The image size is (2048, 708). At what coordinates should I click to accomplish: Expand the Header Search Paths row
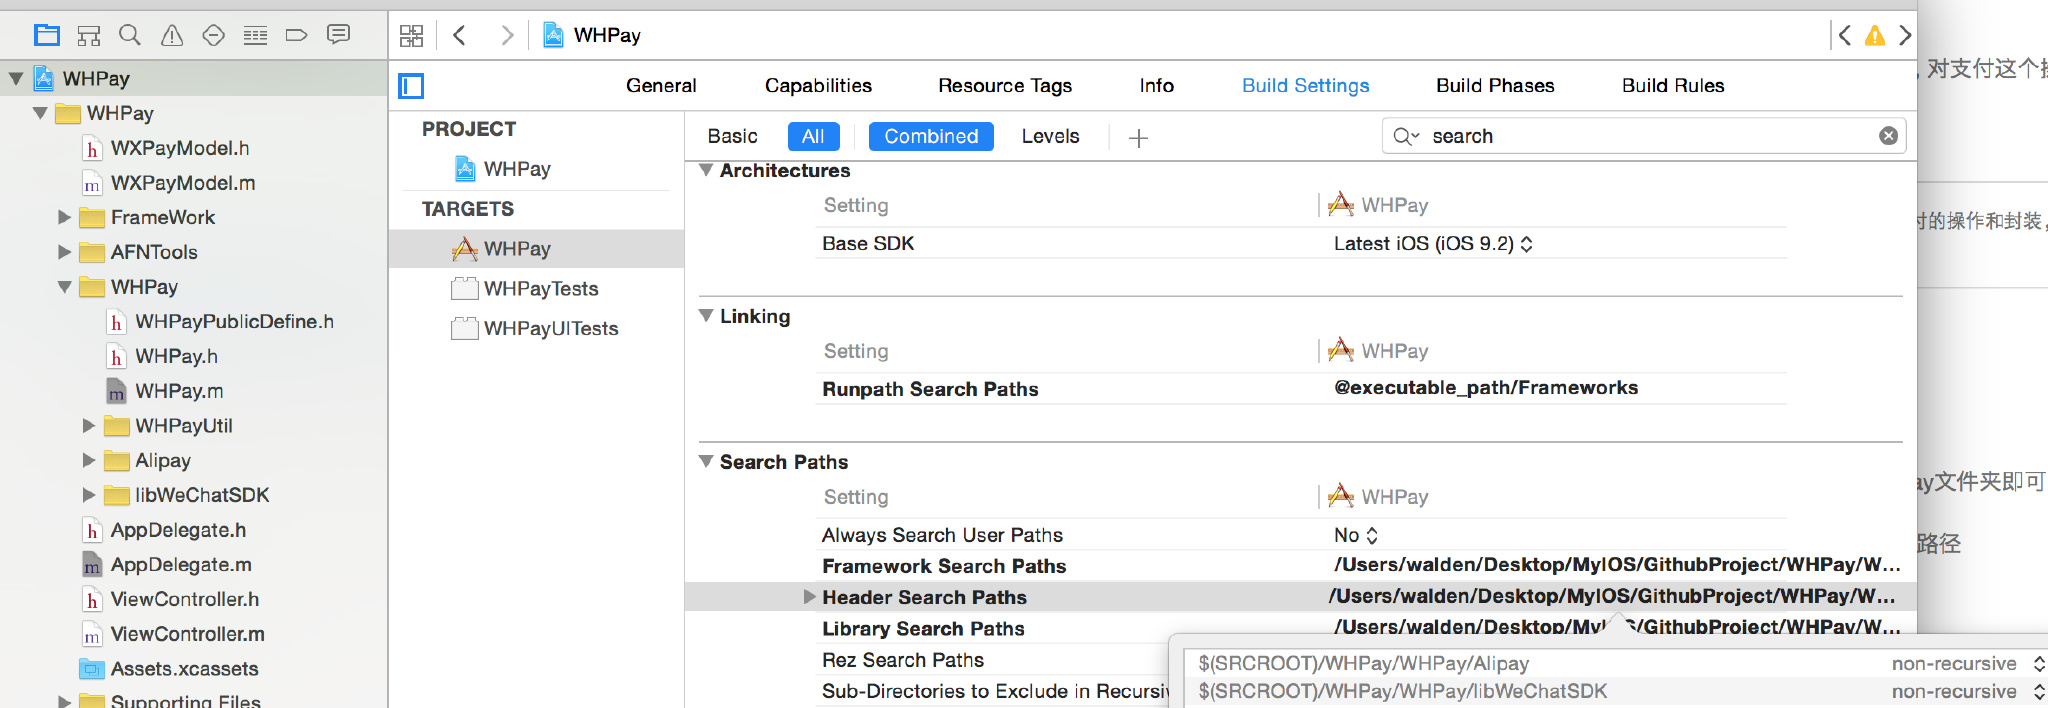[809, 597]
